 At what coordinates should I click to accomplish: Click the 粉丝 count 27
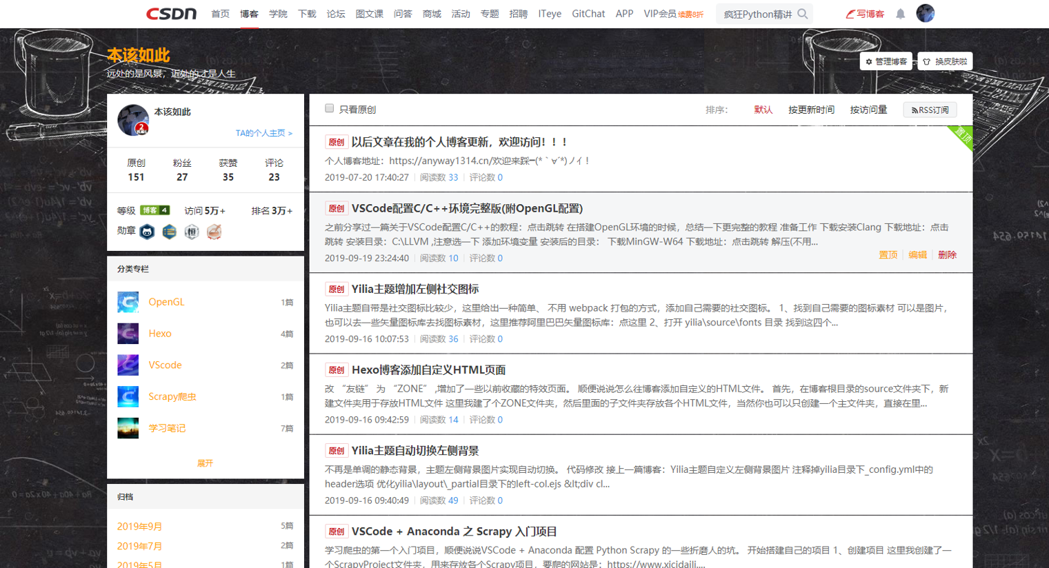(x=182, y=177)
